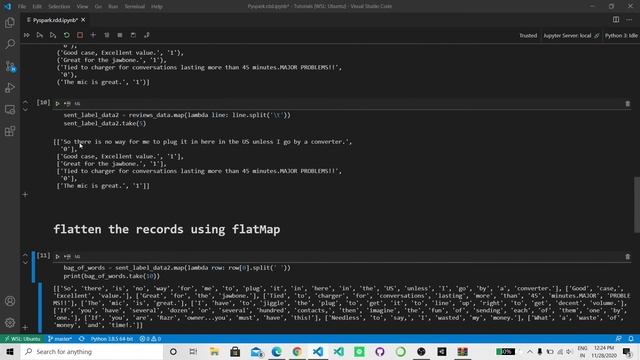Click the Windows search box
This screenshot has height=360, width=640.
click(x=92, y=352)
